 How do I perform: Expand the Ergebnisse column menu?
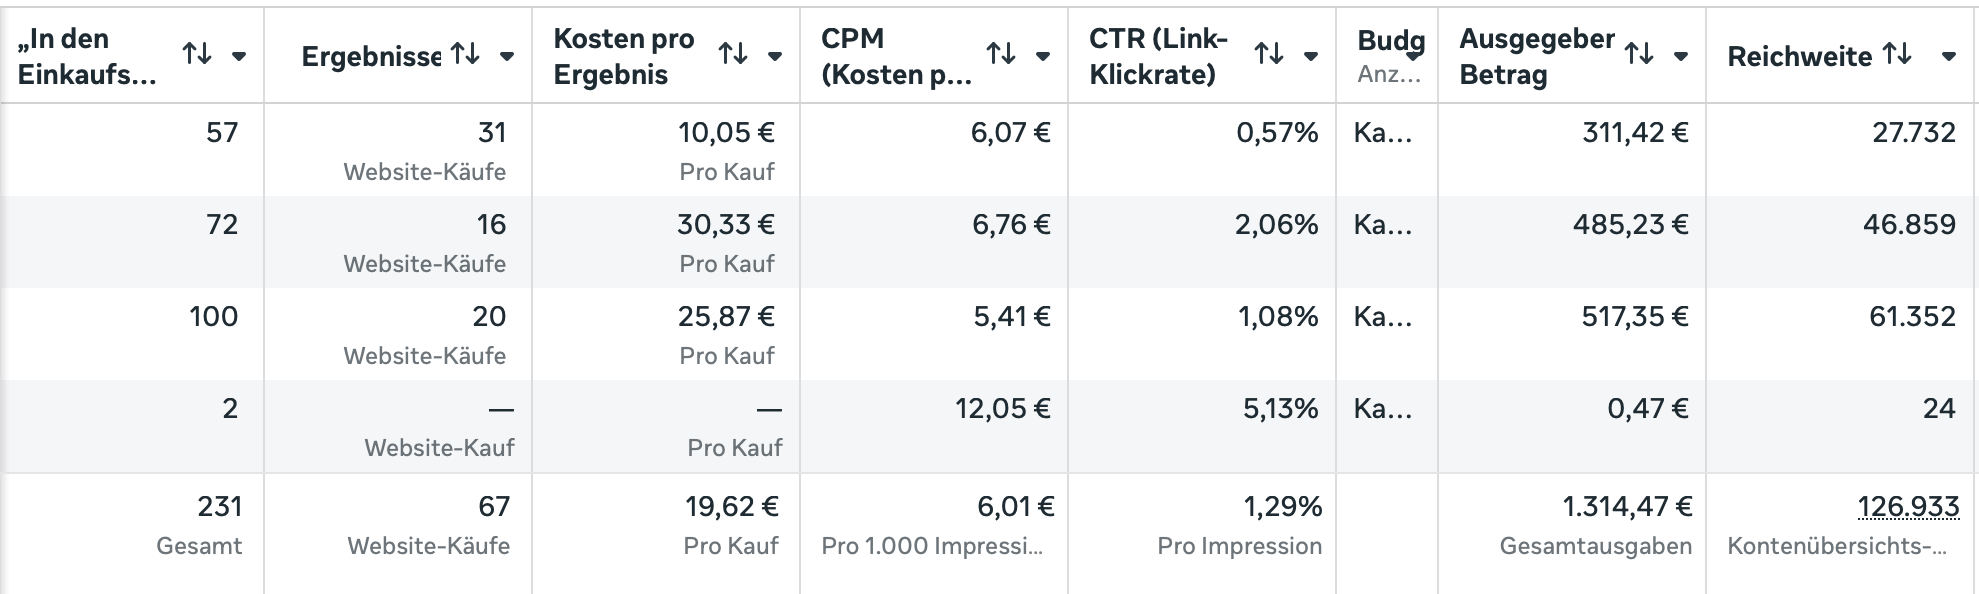click(507, 57)
